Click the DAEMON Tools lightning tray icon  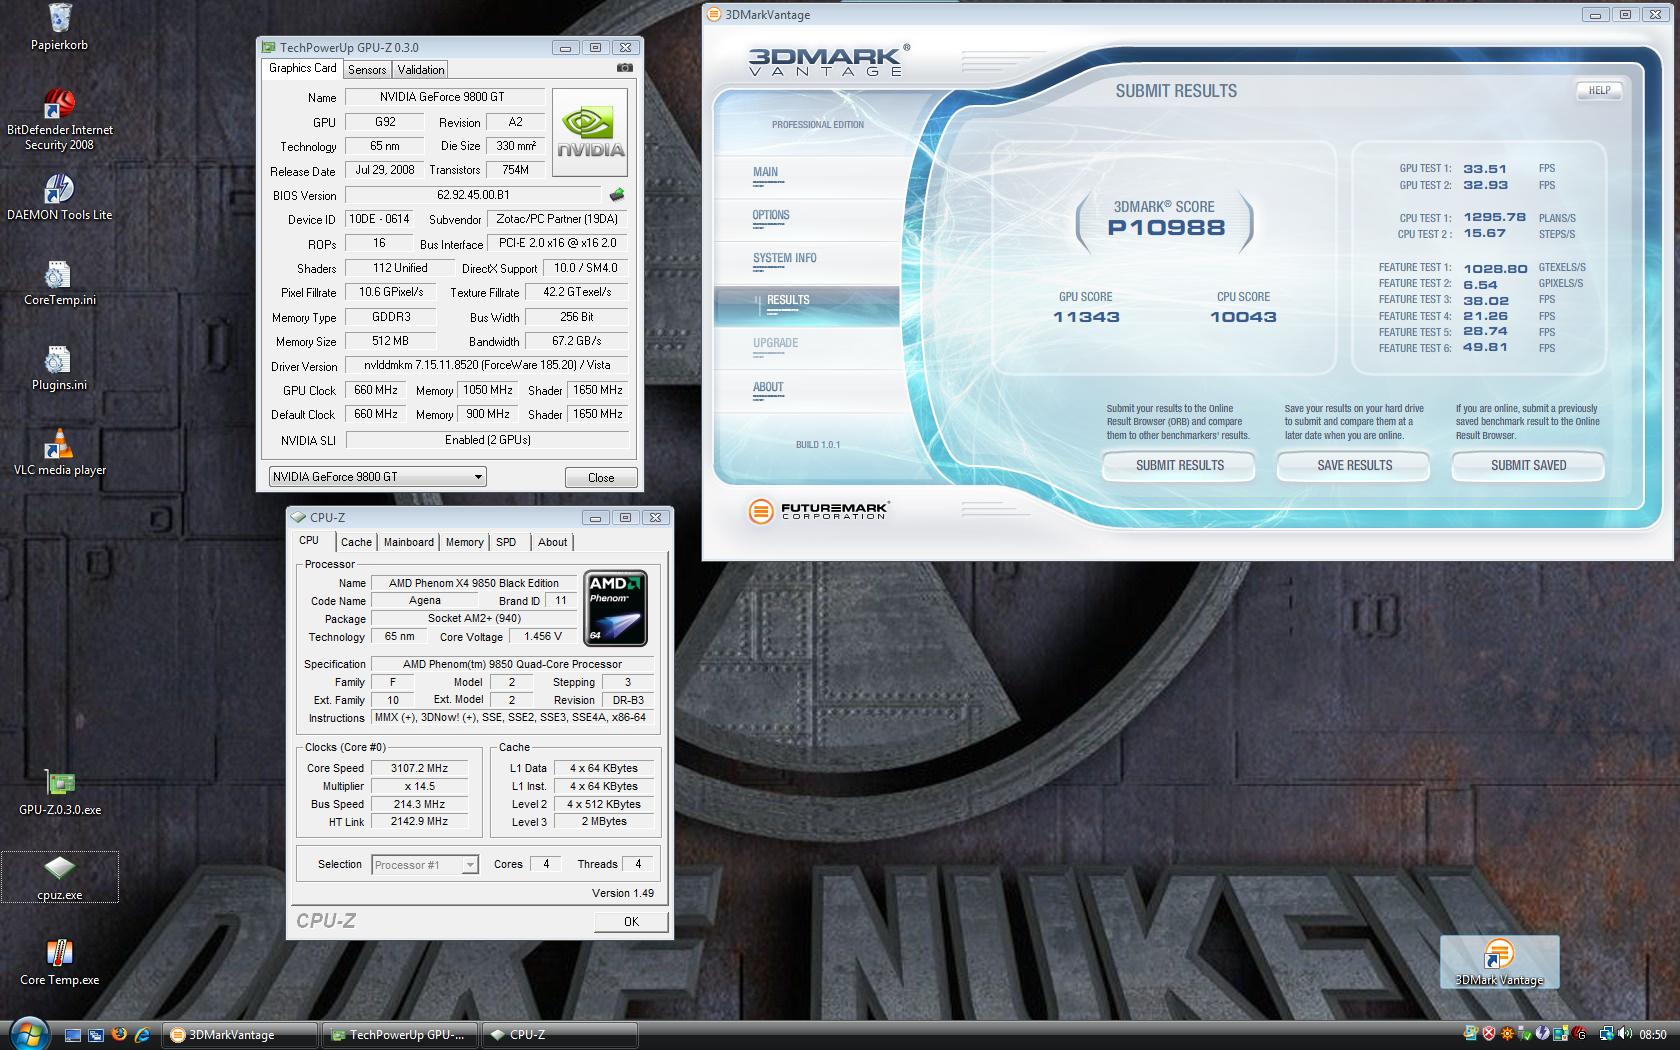click(1543, 1033)
